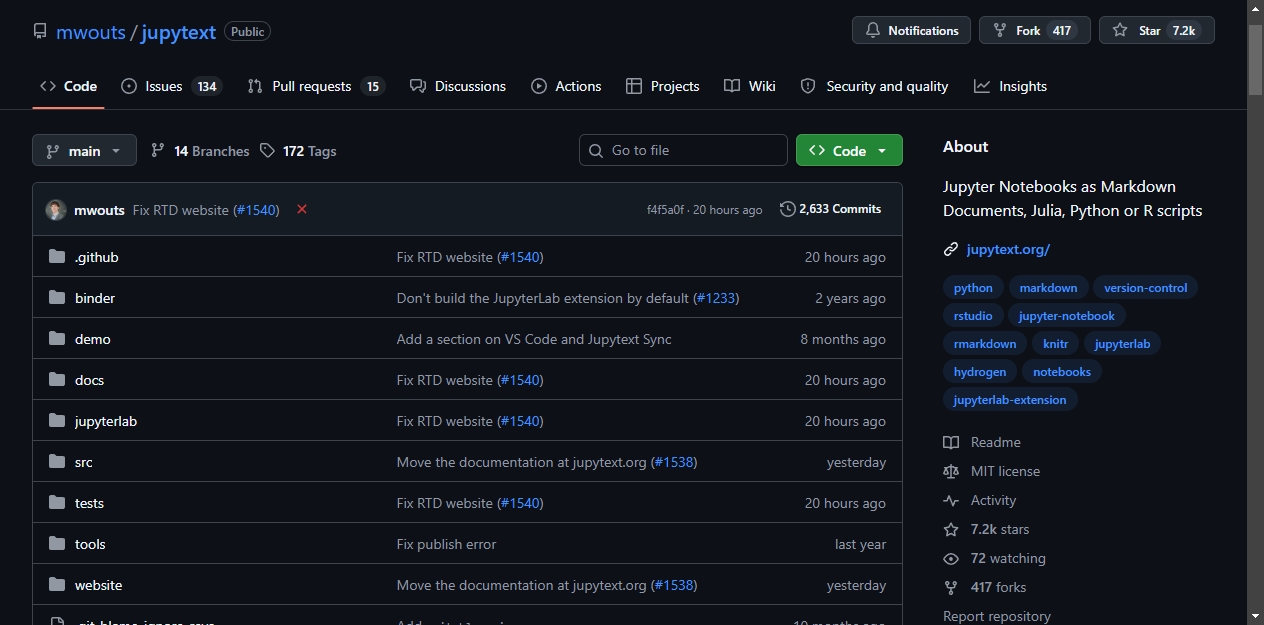Open the Issues tab
Viewport: 1264px width, 625px height.
[x=171, y=86]
